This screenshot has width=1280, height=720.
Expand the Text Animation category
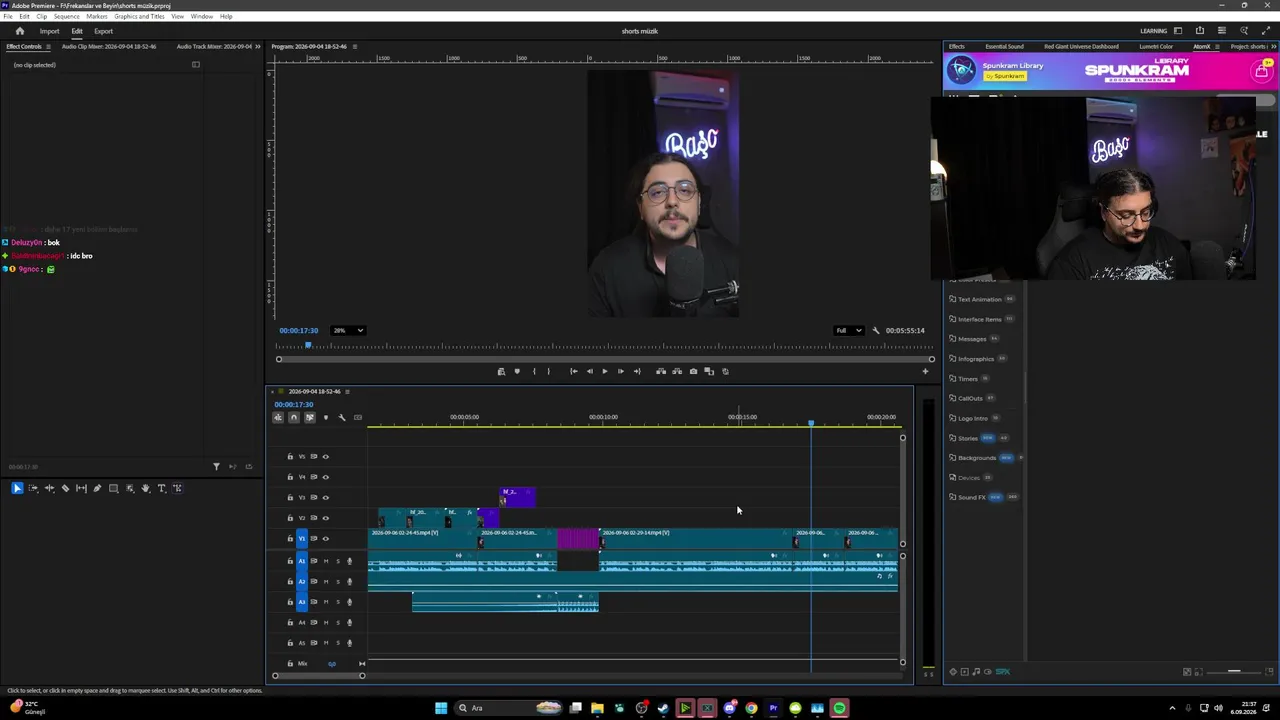coord(979,299)
